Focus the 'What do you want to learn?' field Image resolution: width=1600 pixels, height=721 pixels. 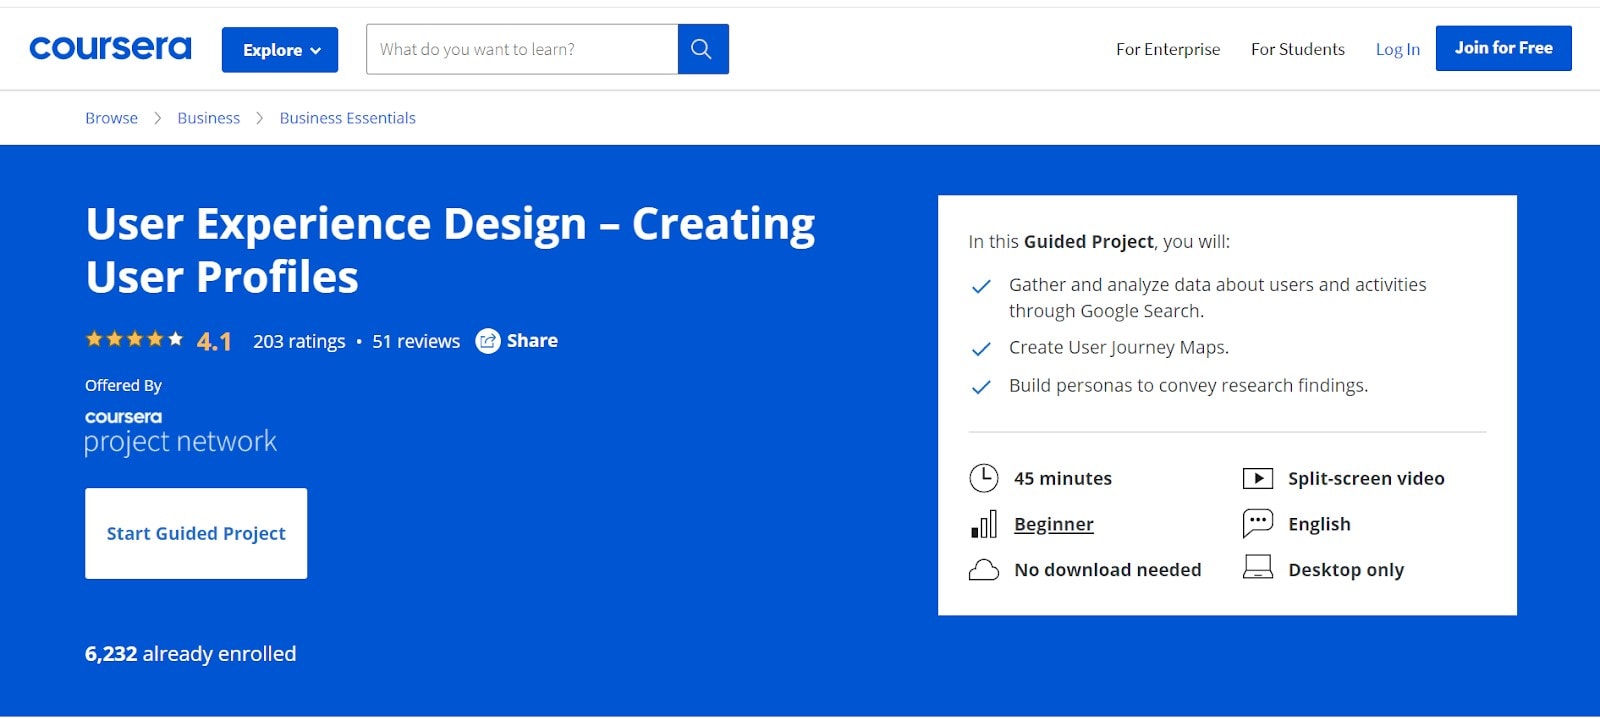[522, 49]
